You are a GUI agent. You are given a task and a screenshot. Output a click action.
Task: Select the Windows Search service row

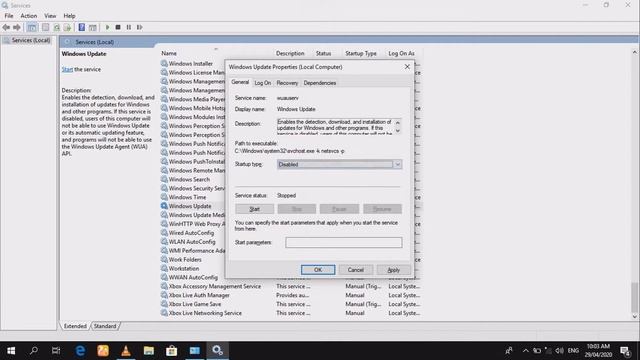189,180
